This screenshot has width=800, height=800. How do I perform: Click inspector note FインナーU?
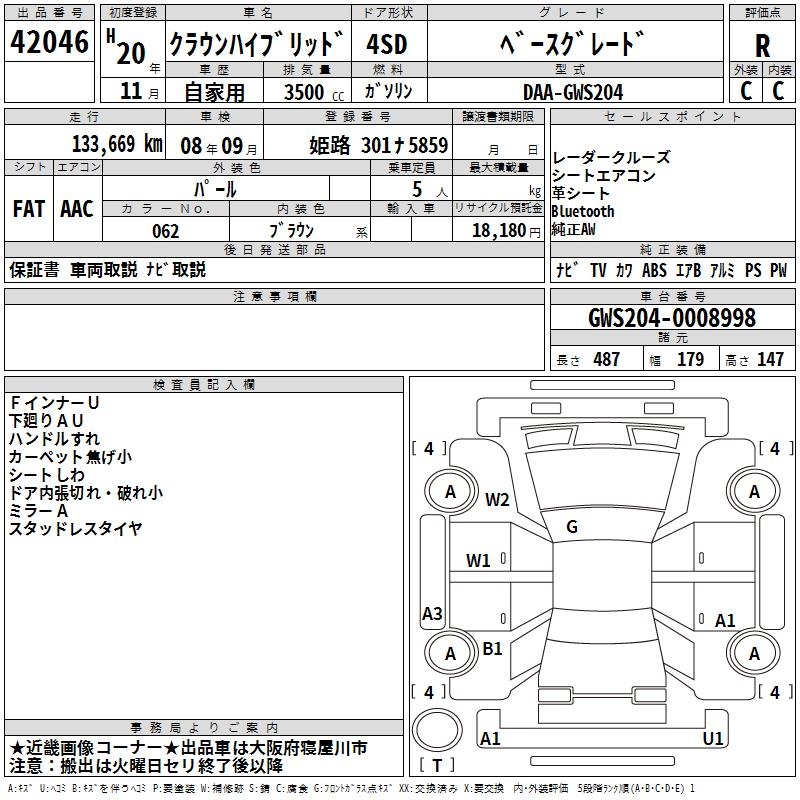pyautogui.click(x=54, y=403)
